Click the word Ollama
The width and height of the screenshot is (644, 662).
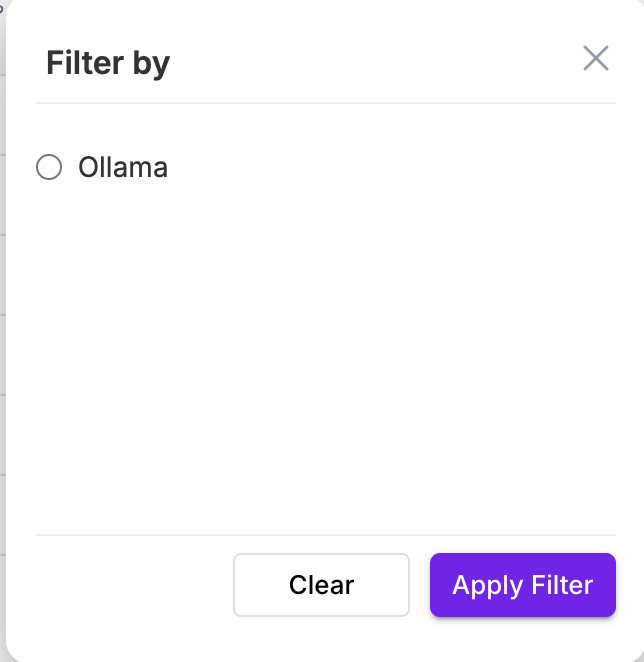(x=123, y=167)
